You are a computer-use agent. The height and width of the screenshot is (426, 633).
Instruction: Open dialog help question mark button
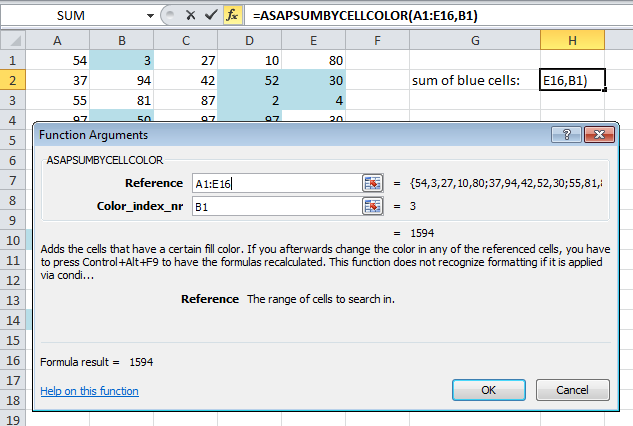click(x=566, y=134)
